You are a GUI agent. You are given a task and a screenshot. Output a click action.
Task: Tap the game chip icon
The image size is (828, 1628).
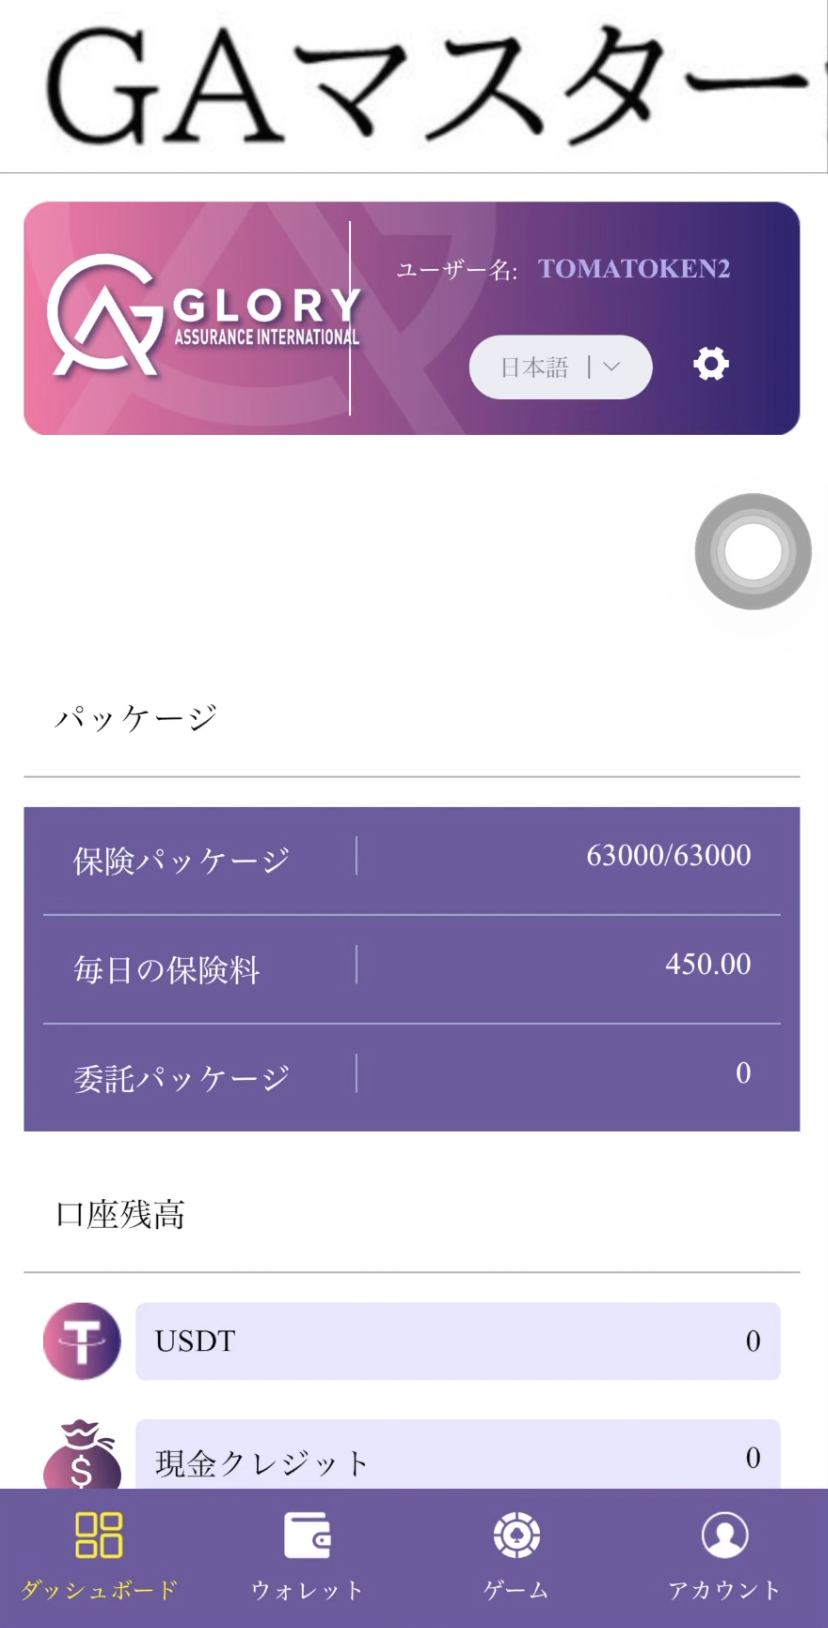tap(516, 1535)
